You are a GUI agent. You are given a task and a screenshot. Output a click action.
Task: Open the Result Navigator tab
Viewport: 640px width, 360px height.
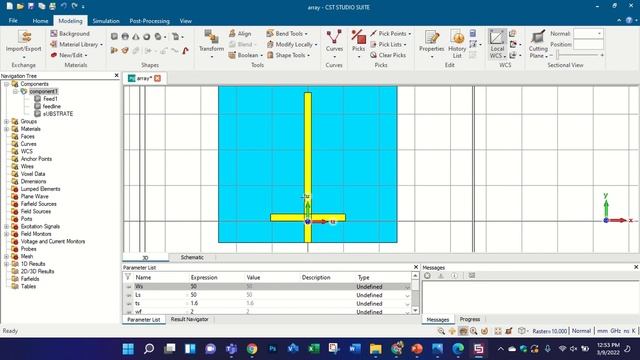point(189,319)
